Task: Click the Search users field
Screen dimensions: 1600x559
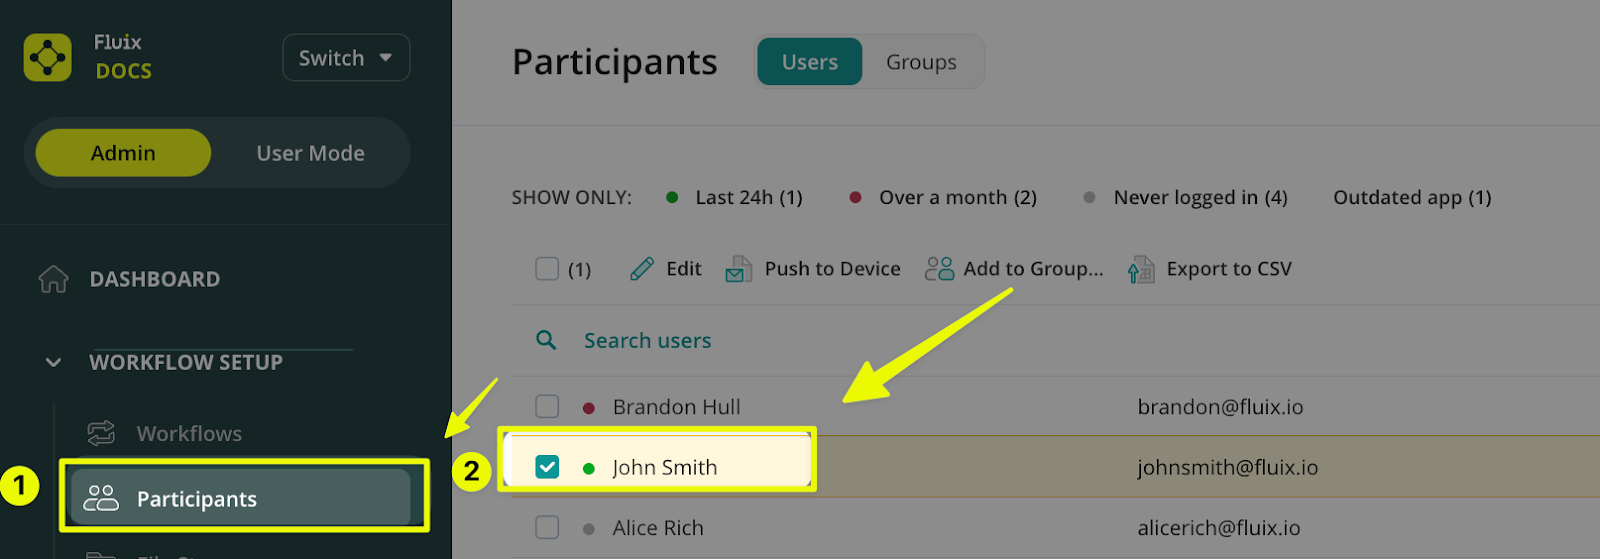Action: (x=648, y=341)
